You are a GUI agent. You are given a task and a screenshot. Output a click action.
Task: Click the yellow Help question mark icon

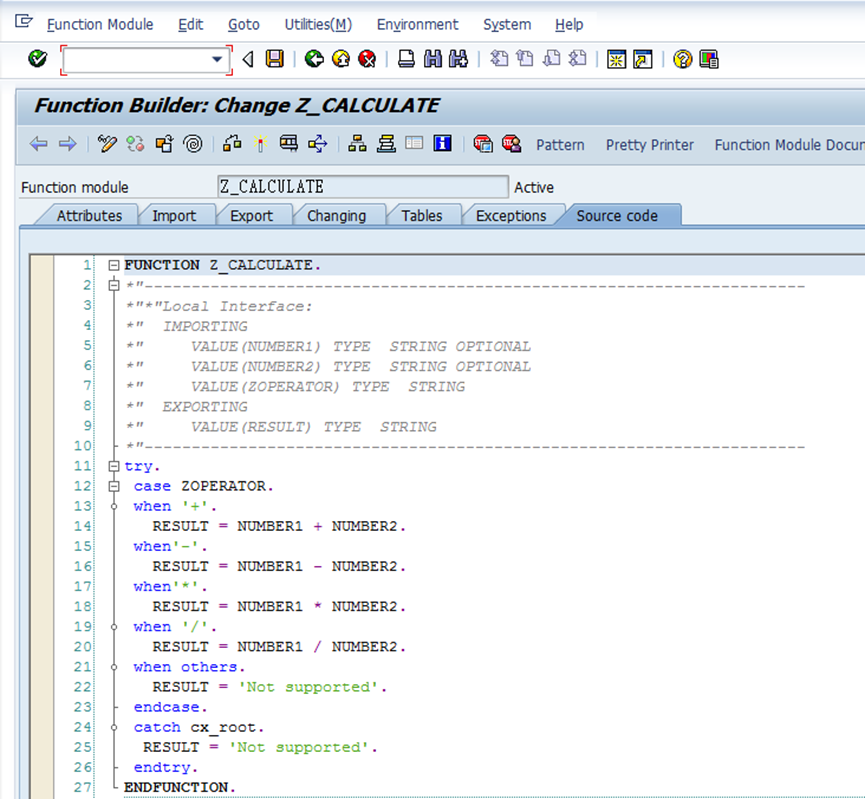click(x=682, y=60)
